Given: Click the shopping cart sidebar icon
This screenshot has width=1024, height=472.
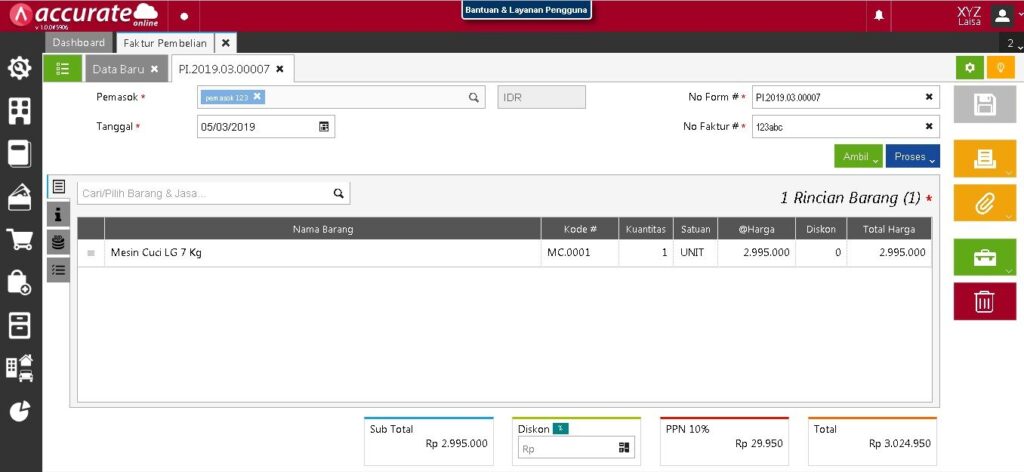Looking at the screenshot, I should [19, 239].
